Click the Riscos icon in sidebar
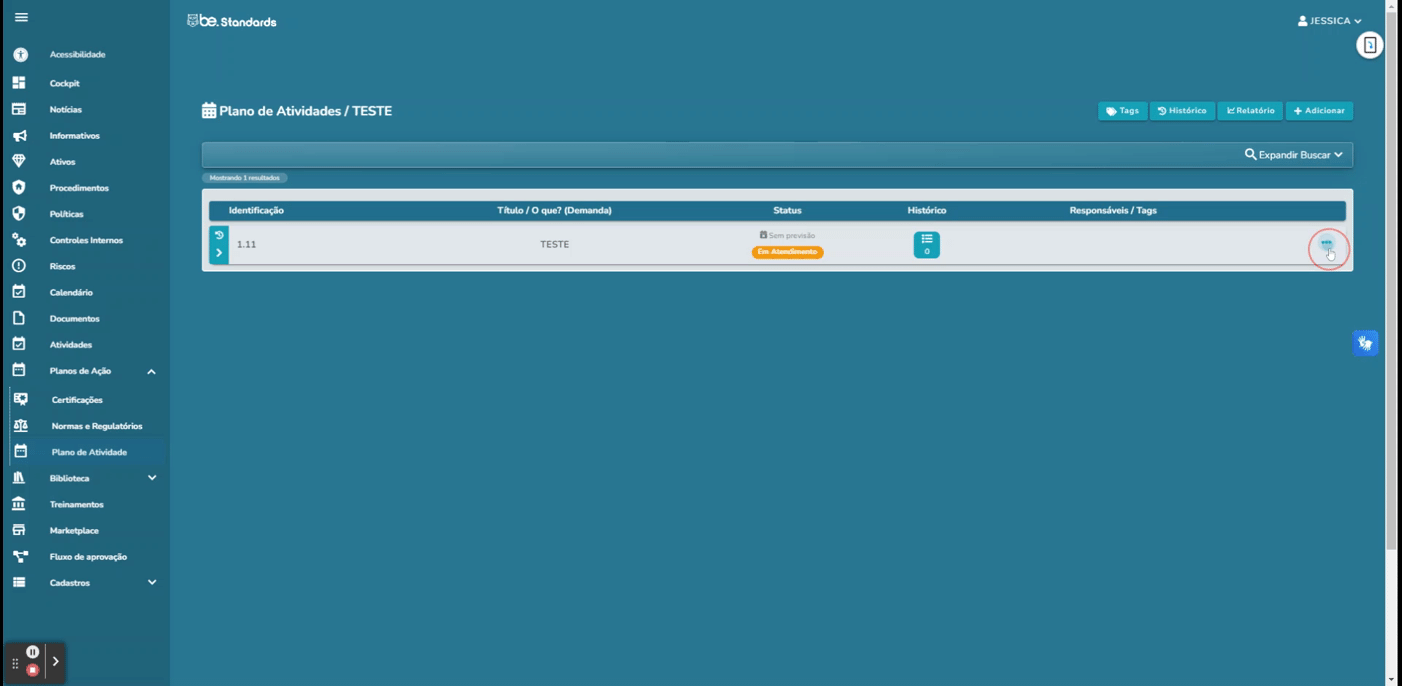This screenshot has height=686, width=1402. 19,266
